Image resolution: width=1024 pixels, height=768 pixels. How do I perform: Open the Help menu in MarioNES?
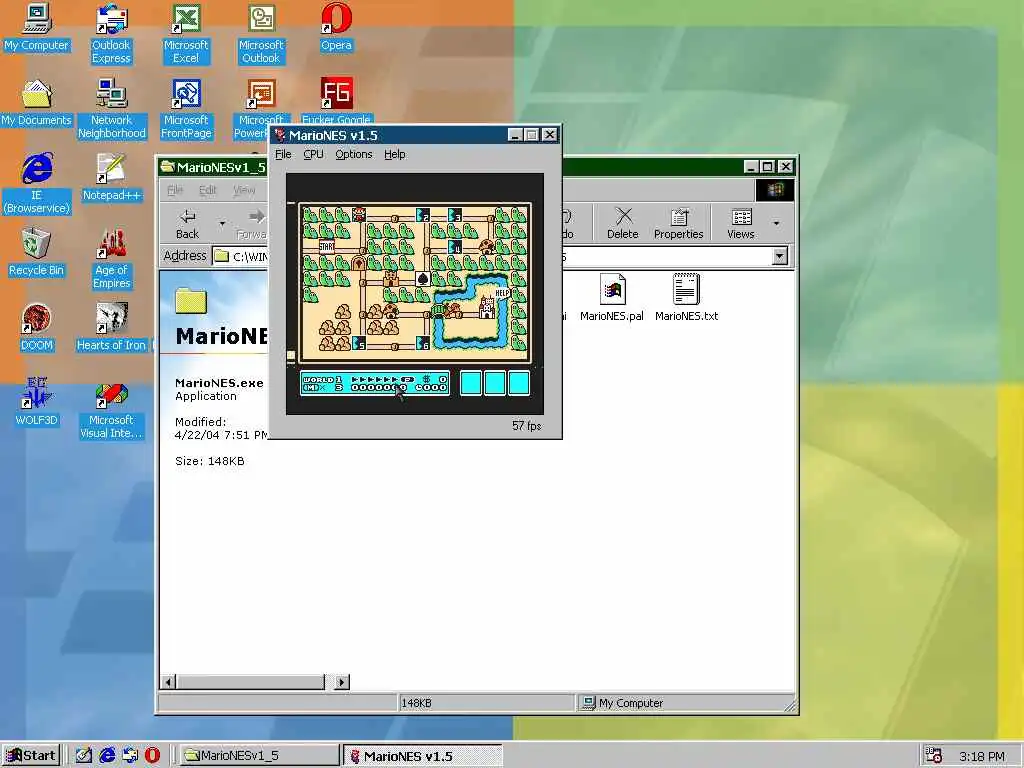394,154
